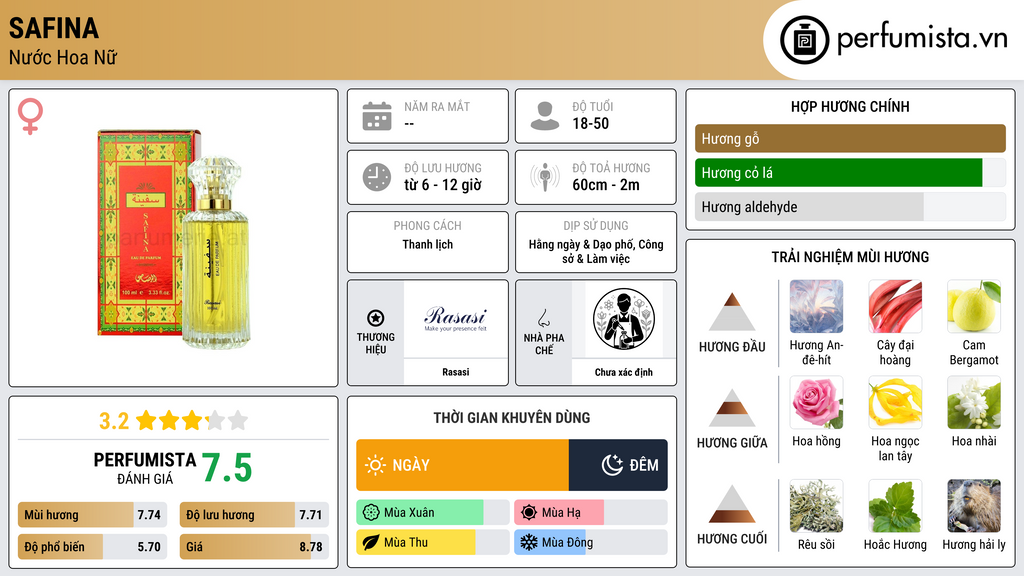This screenshot has width=1024, height=576.
Task: Click the Hương hải ly beaver image
Action: click(x=974, y=506)
